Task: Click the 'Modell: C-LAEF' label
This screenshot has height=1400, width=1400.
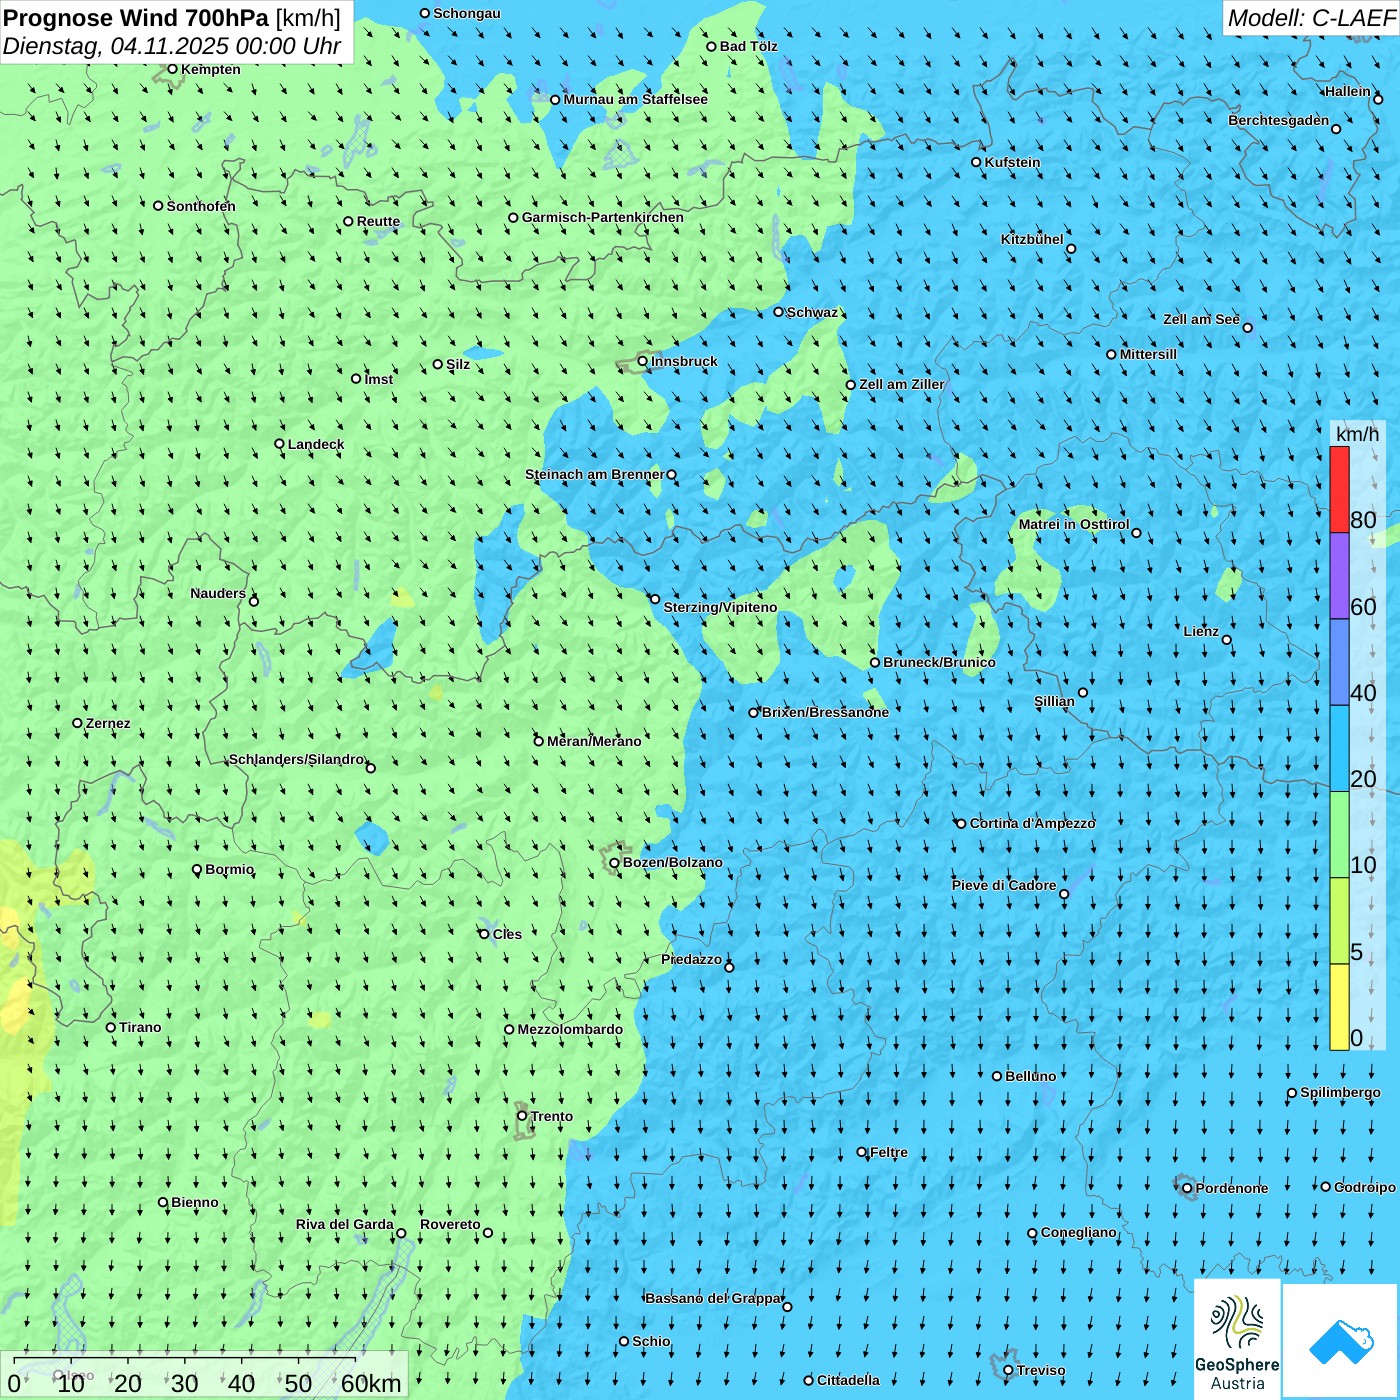Action: coord(1310,18)
